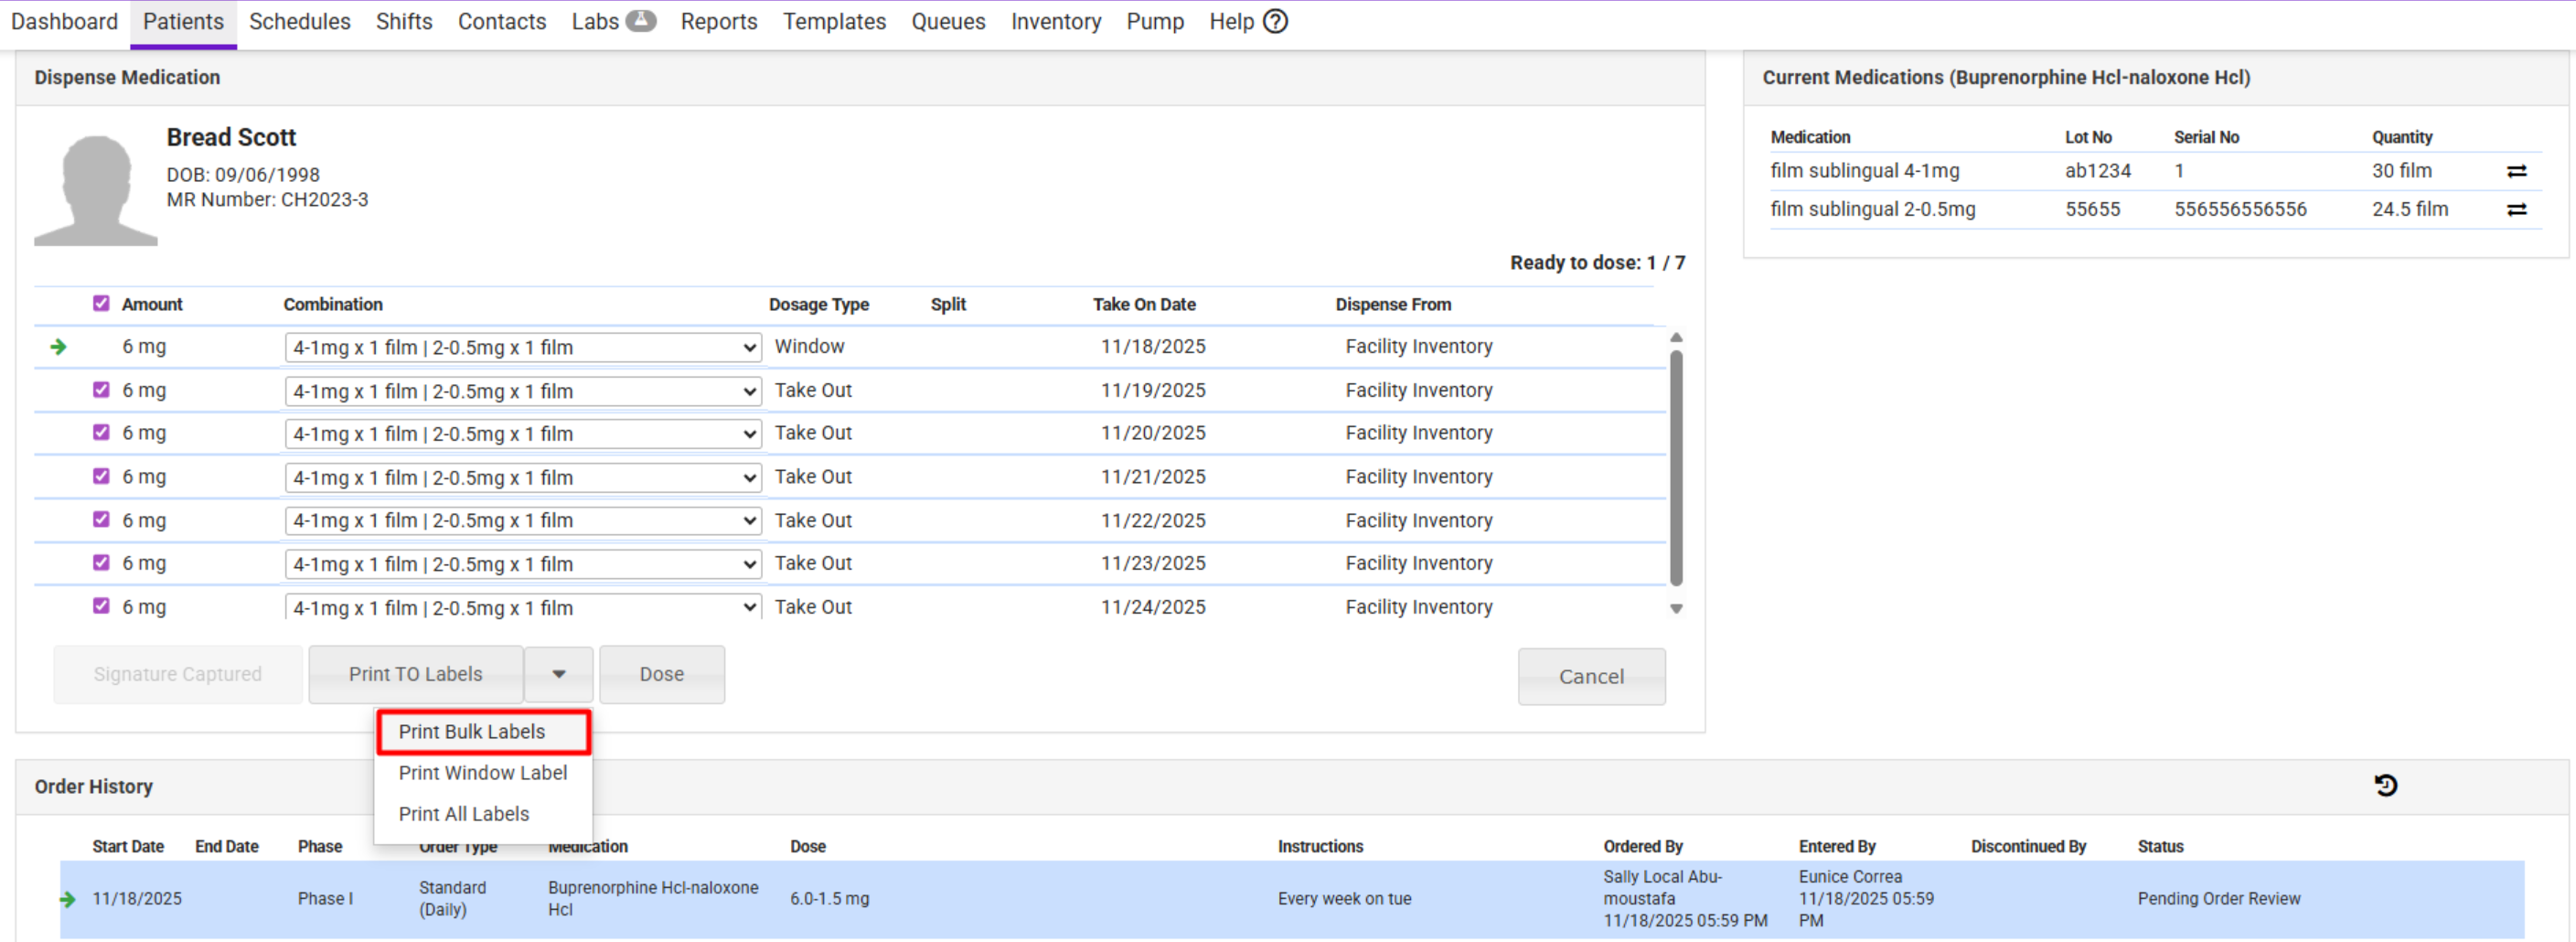The height and width of the screenshot is (942, 2576).
Task: Toggle the select-all checkbox beside Amount header
Action: coord(101,303)
